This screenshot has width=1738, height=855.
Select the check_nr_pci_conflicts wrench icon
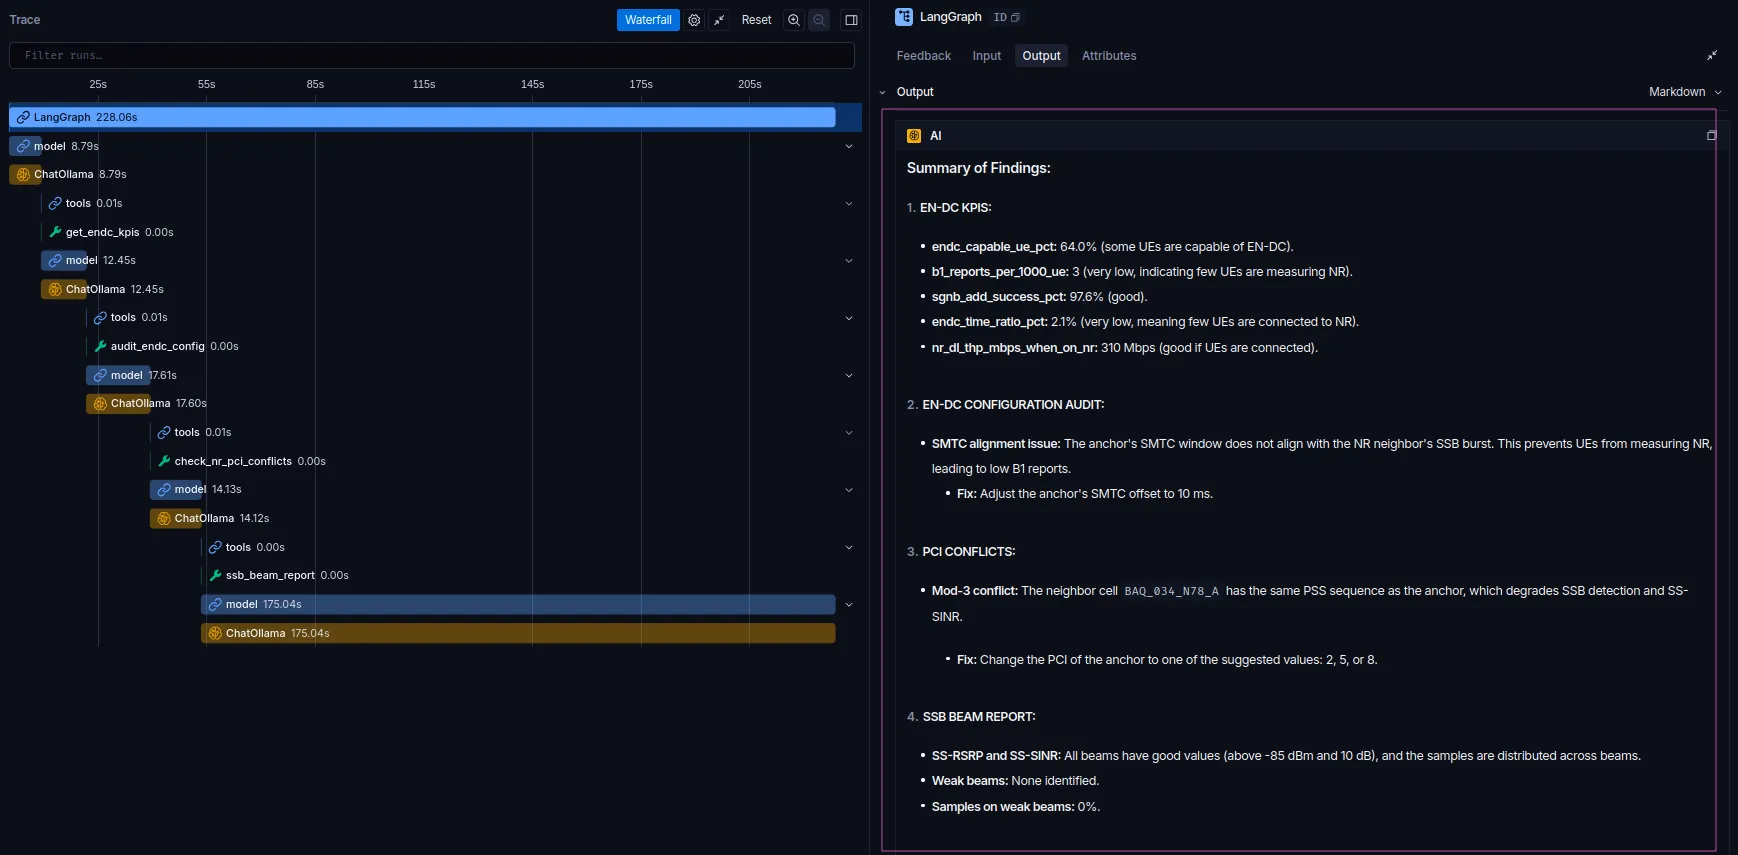pyautogui.click(x=164, y=461)
